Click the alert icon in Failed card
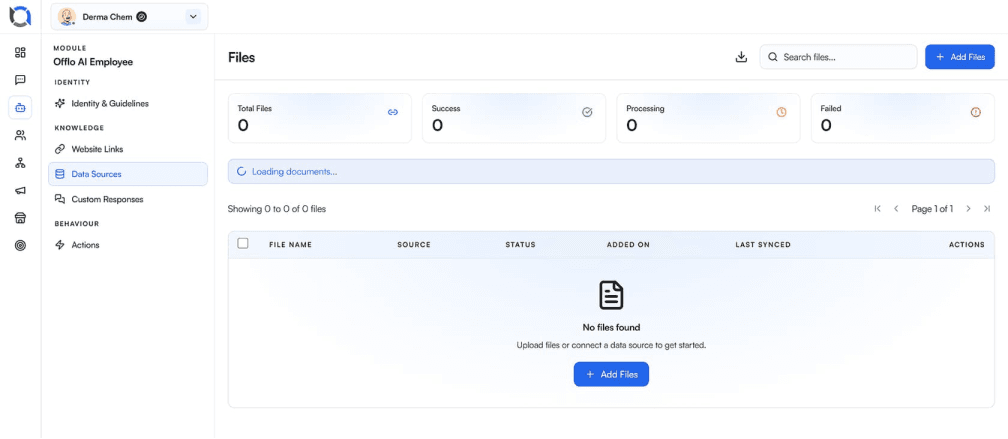1008x439 pixels. [x=975, y=112]
